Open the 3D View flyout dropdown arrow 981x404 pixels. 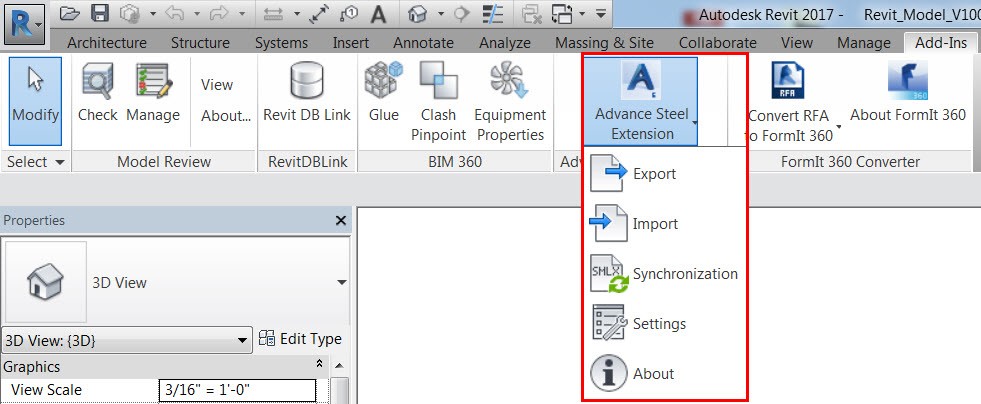tap(440, 14)
